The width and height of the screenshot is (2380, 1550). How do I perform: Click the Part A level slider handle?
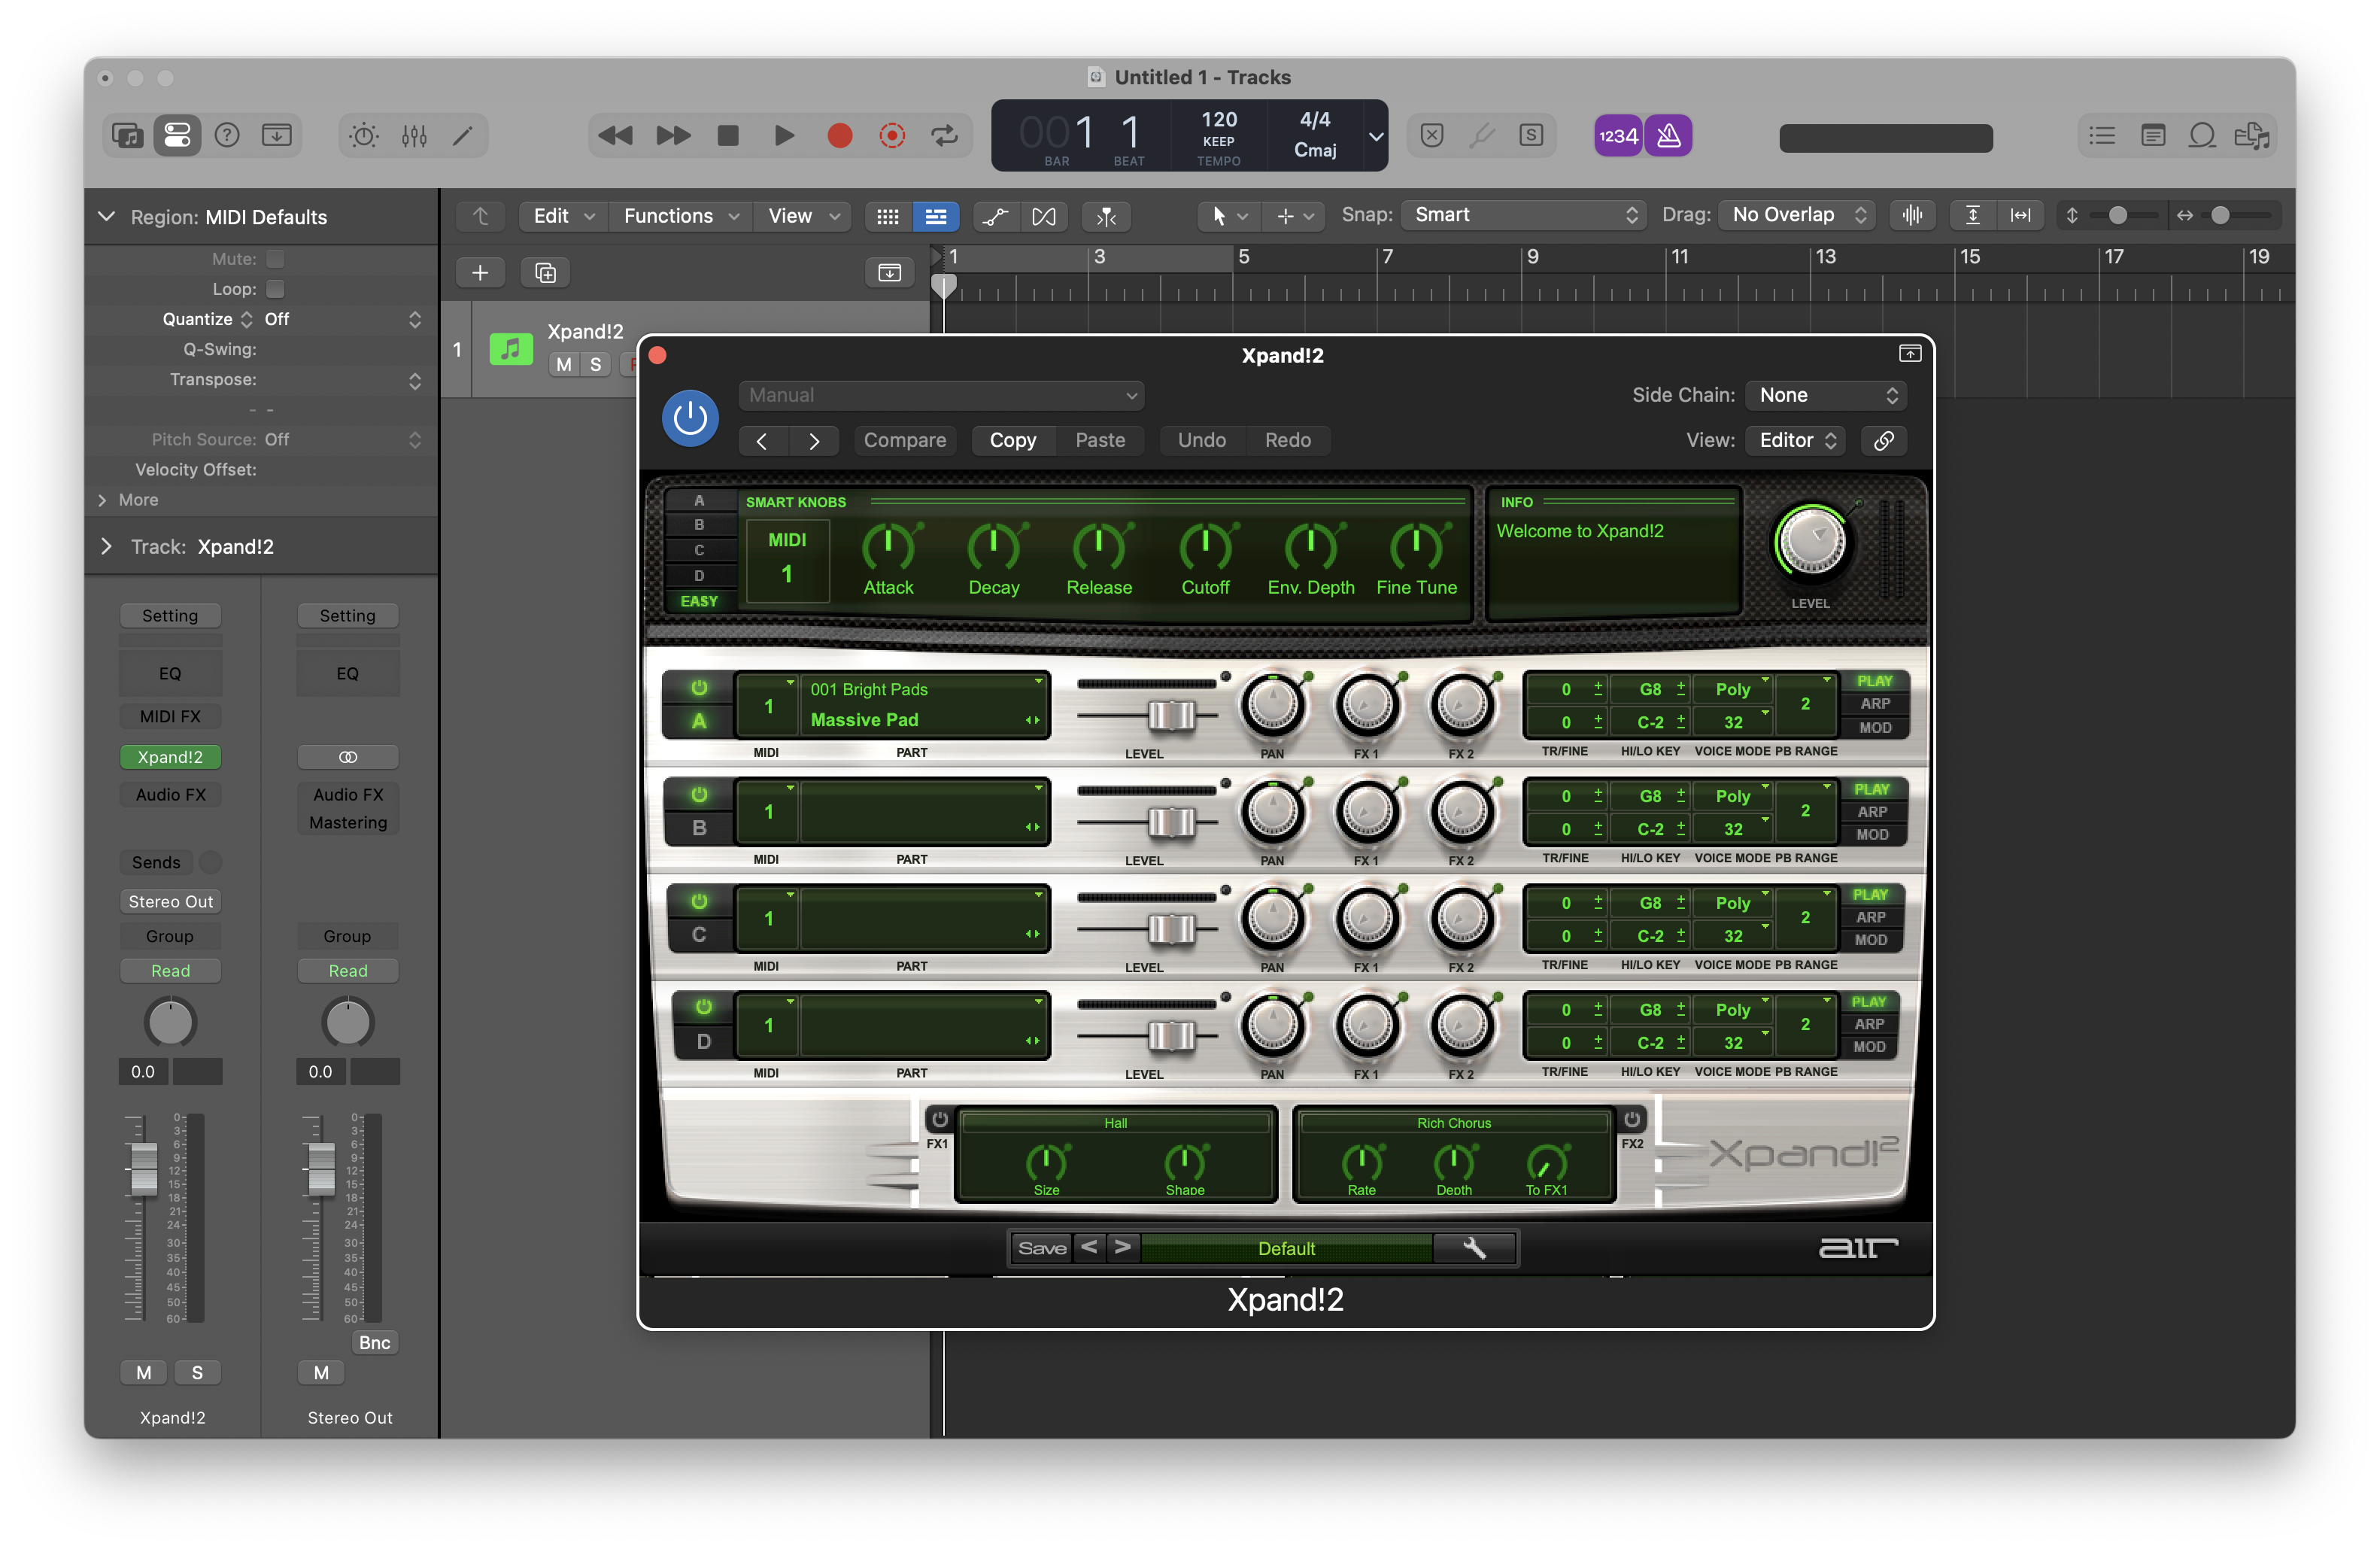(x=1171, y=715)
